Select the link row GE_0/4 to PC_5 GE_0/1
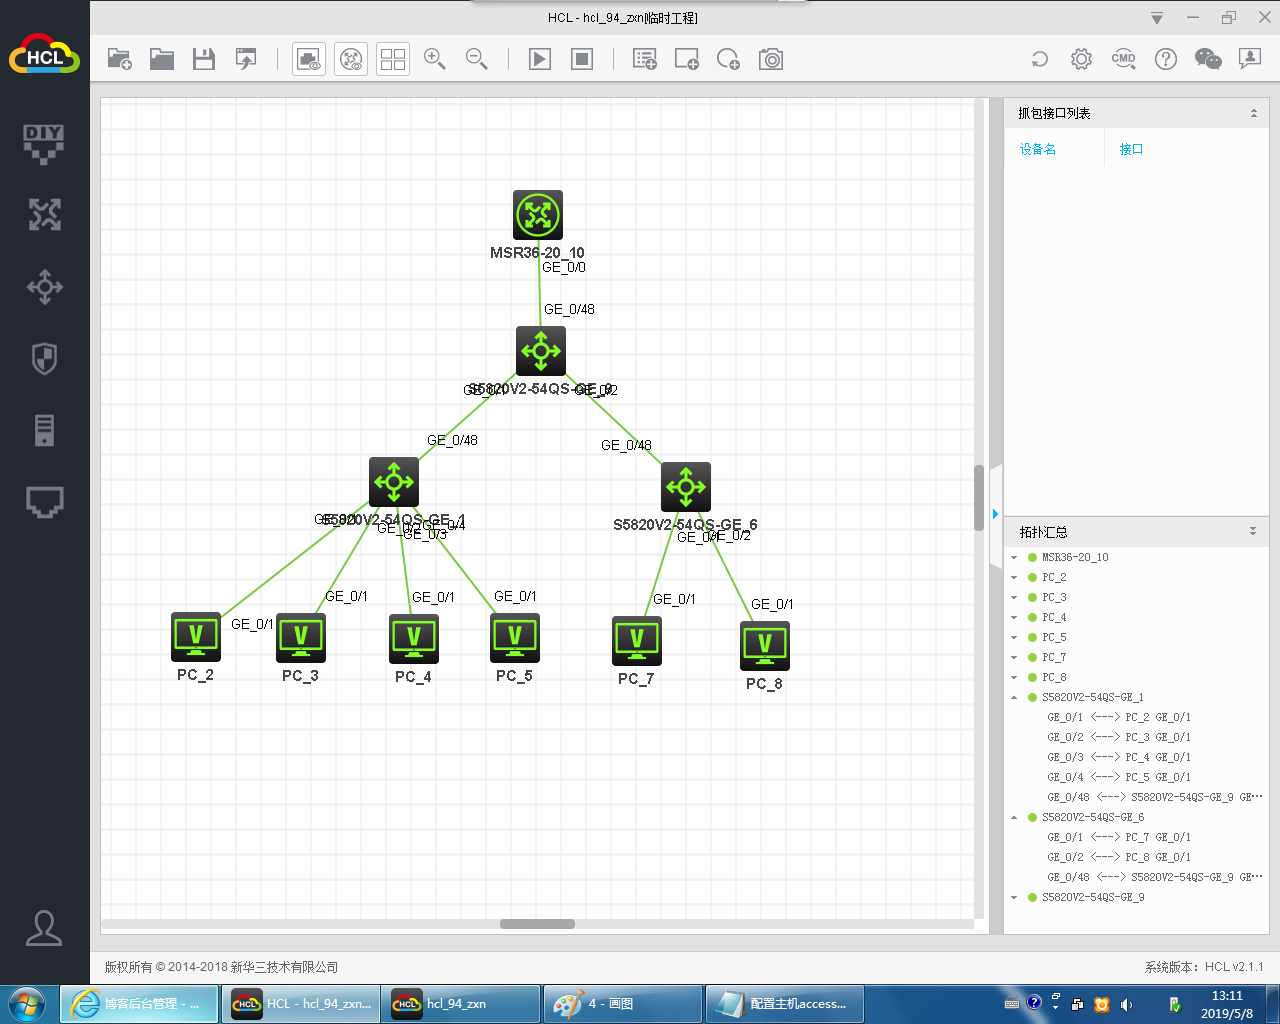This screenshot has width=1280, height=1024. coord(1119,778)
